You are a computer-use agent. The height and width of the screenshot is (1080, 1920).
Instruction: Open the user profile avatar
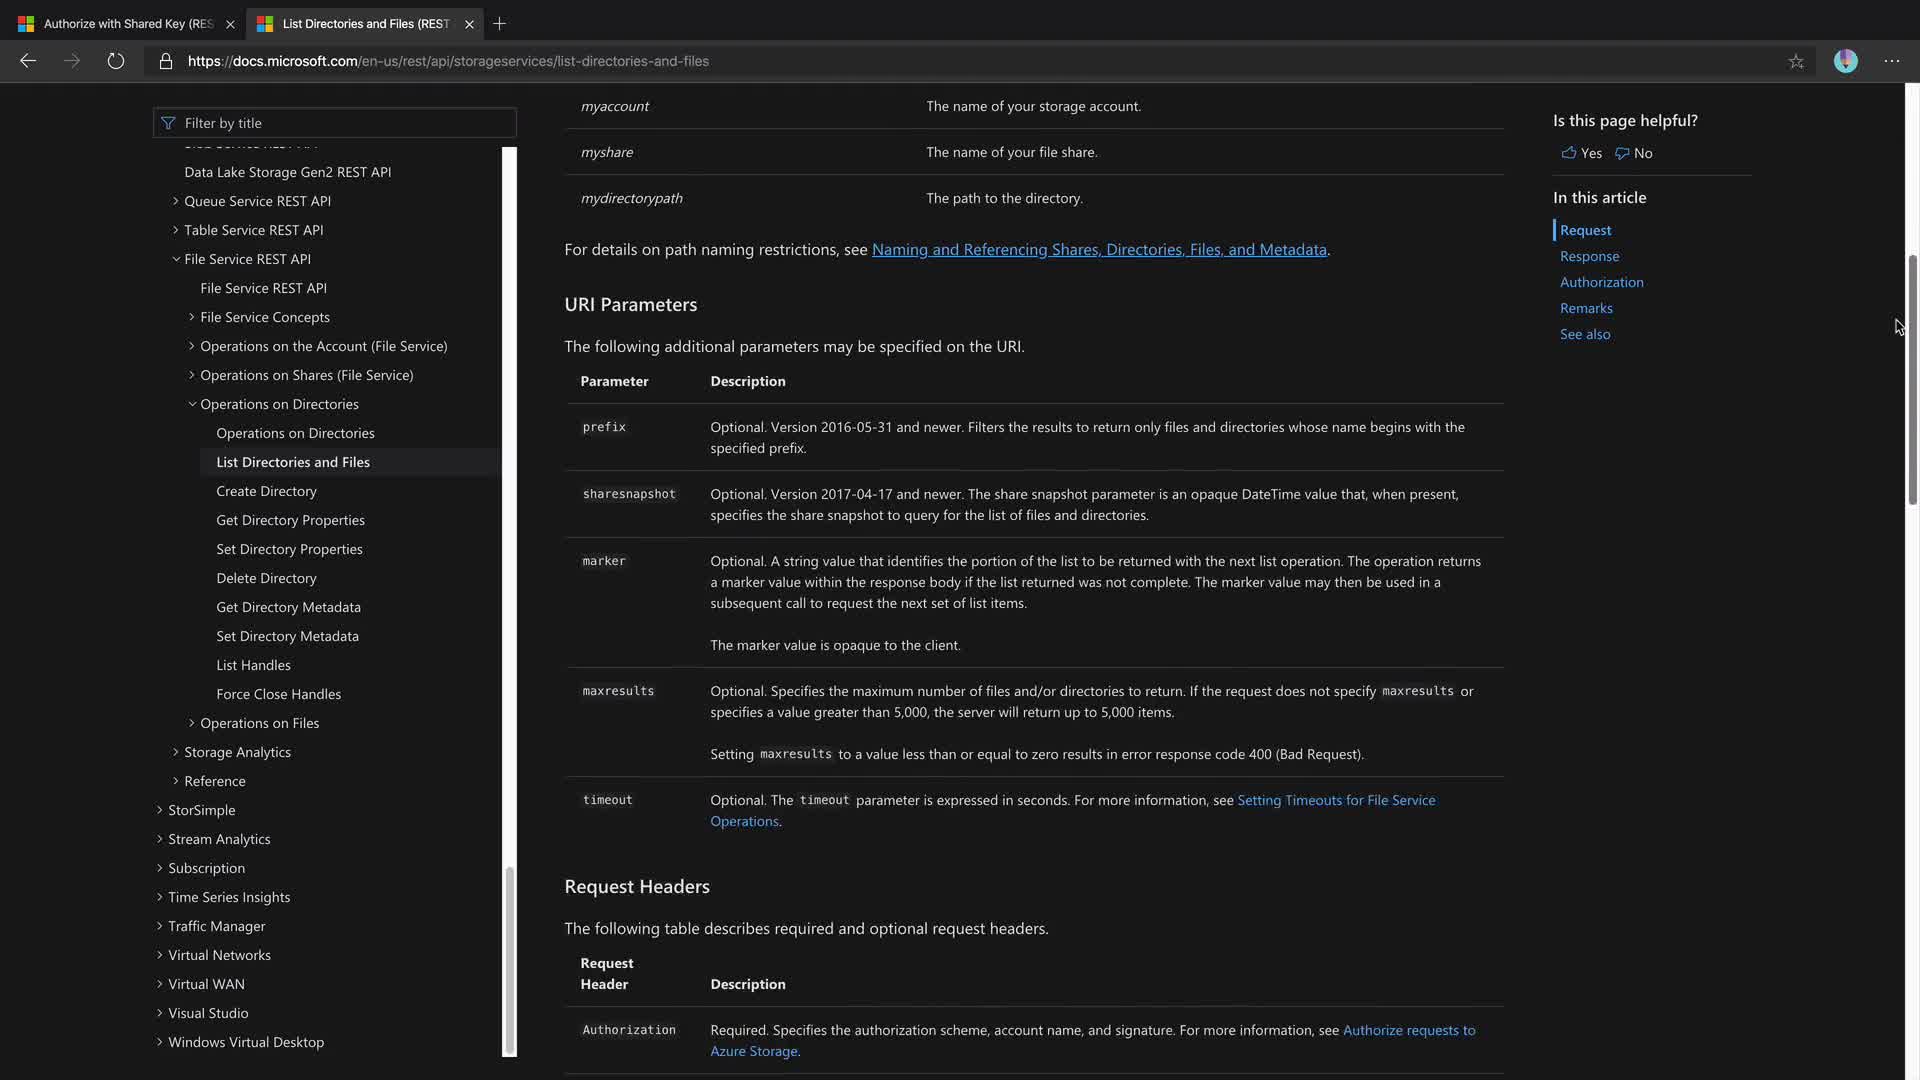[1845, 61]
